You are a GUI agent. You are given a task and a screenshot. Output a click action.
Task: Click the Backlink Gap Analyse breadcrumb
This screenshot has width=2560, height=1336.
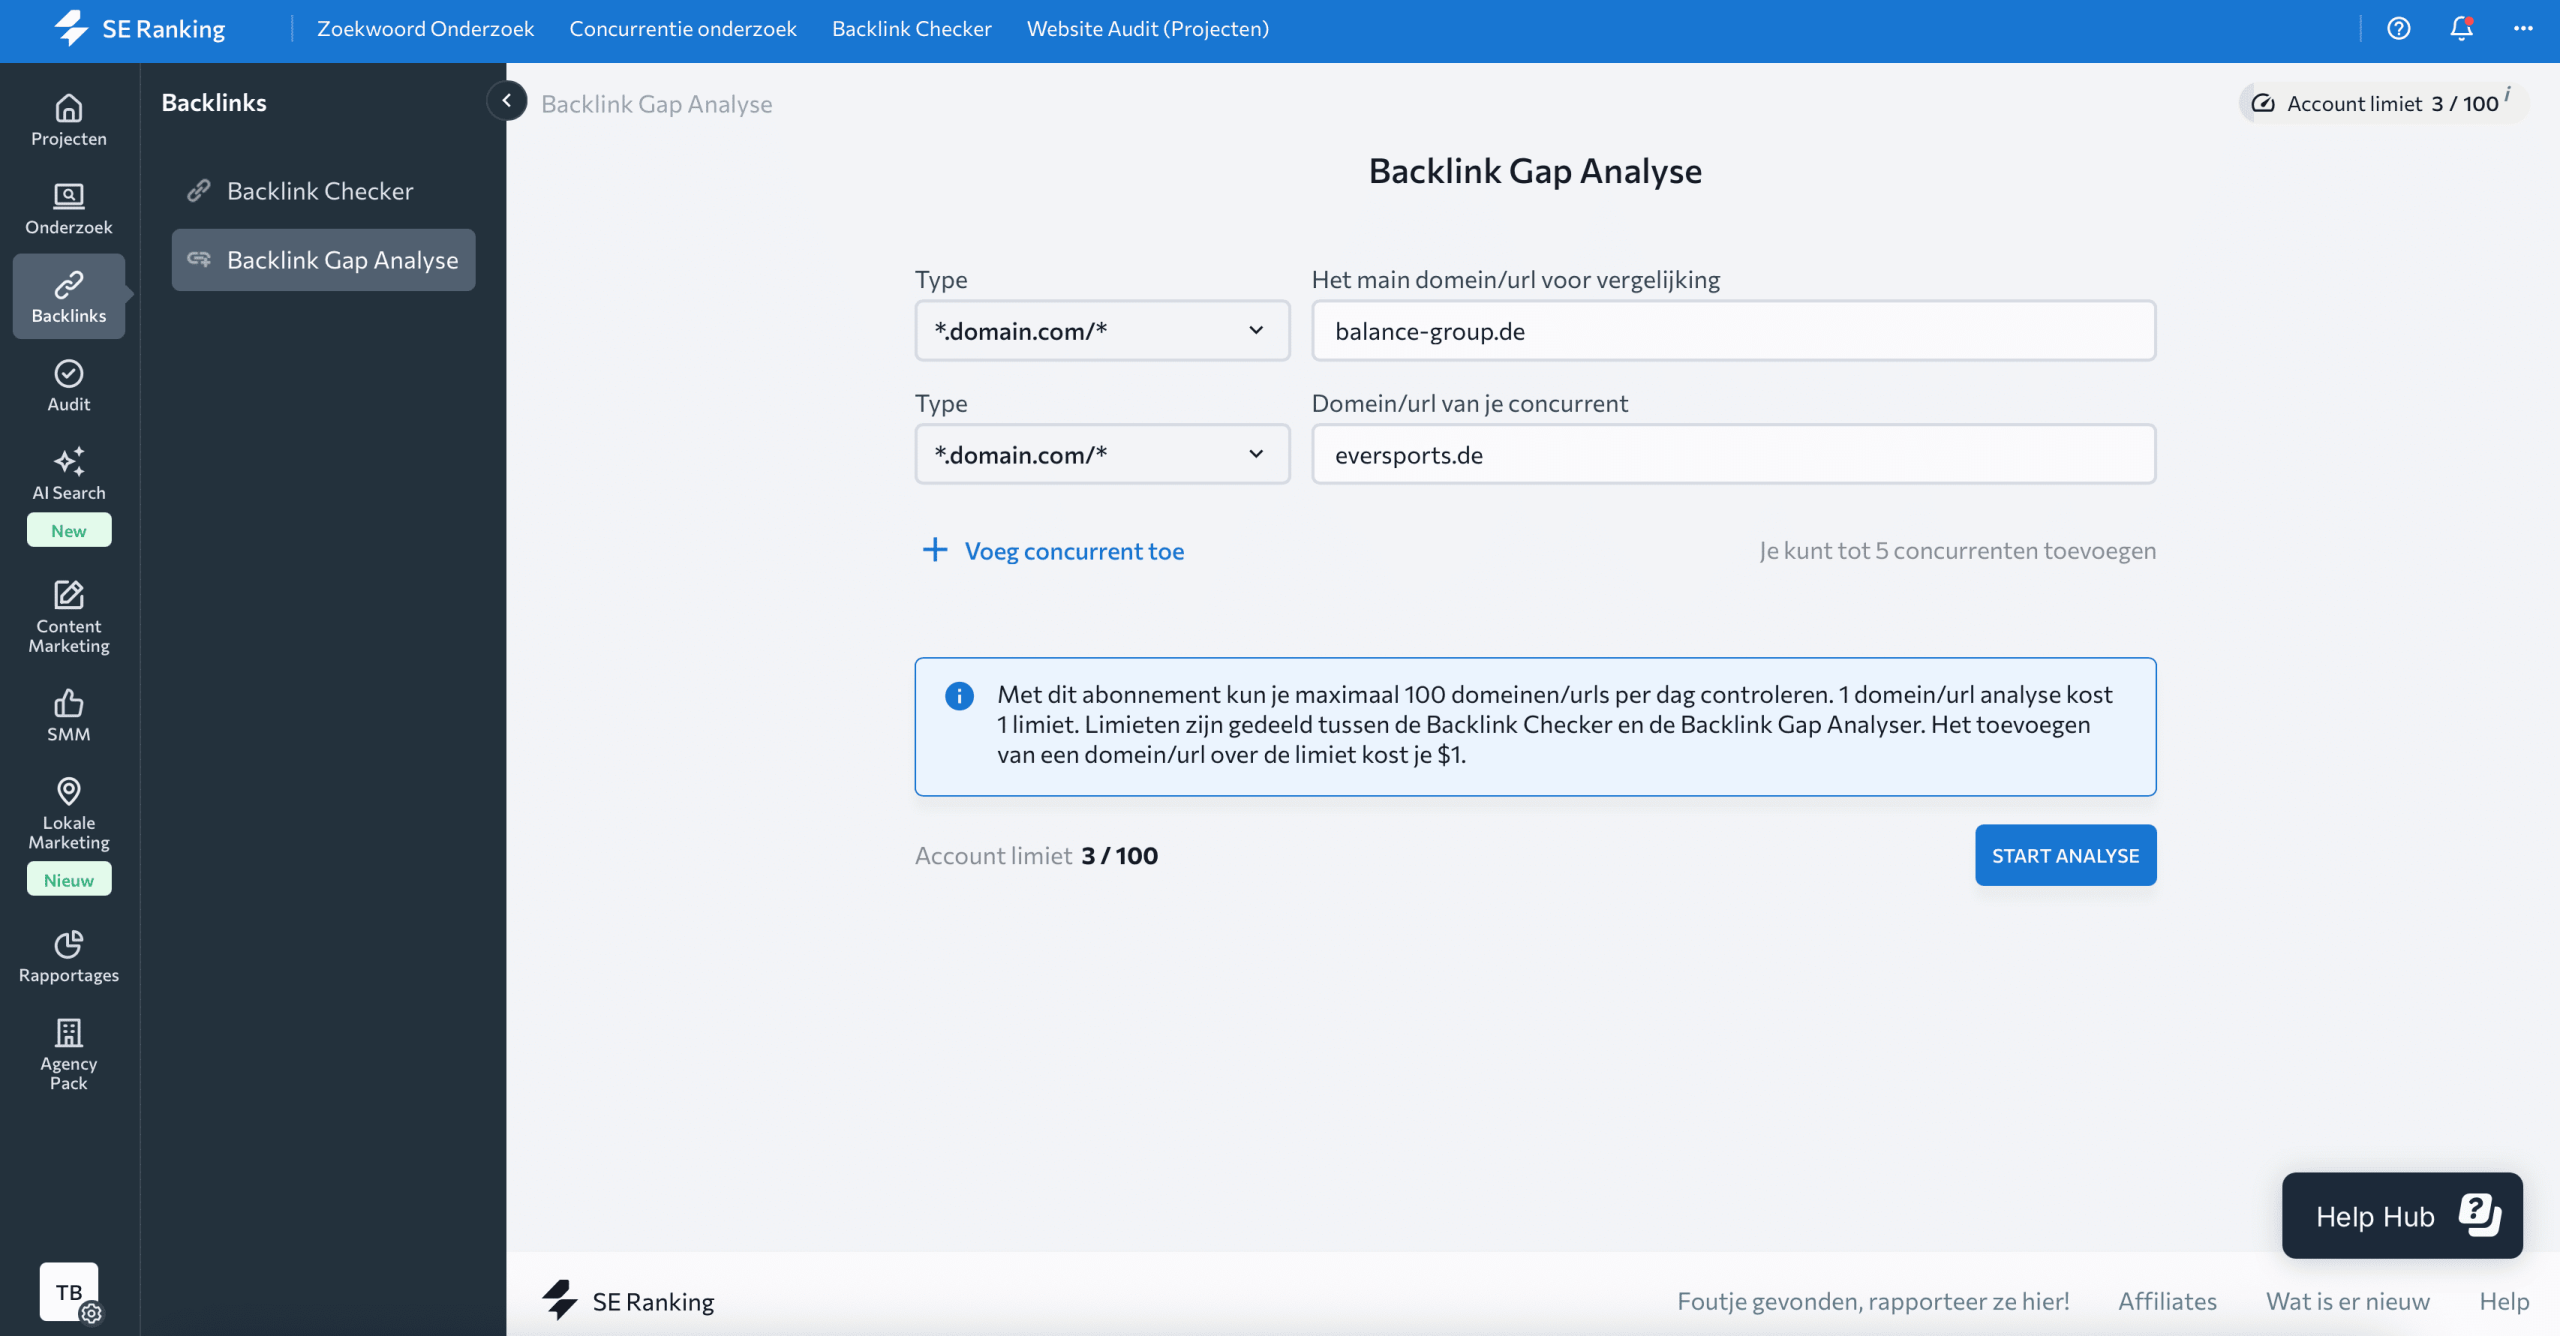tap(657, 103)
